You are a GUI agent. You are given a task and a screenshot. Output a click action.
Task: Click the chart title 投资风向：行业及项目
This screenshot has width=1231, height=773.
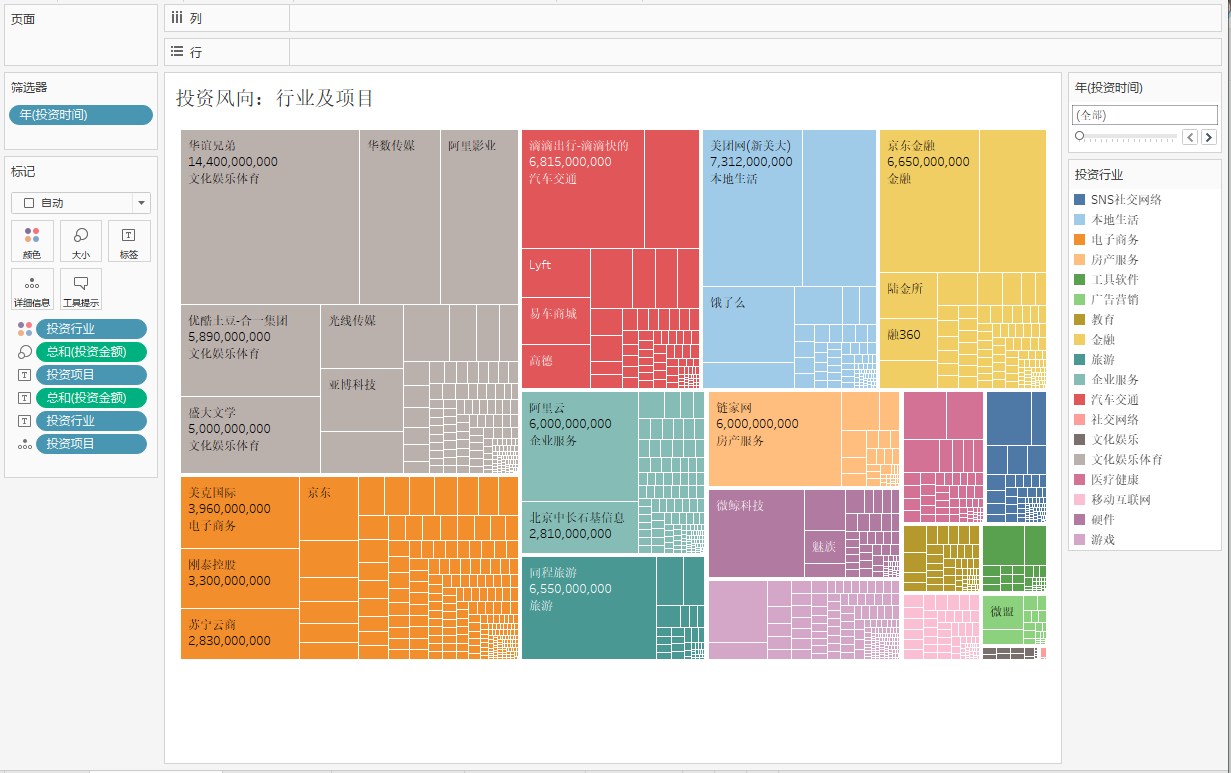275,98
